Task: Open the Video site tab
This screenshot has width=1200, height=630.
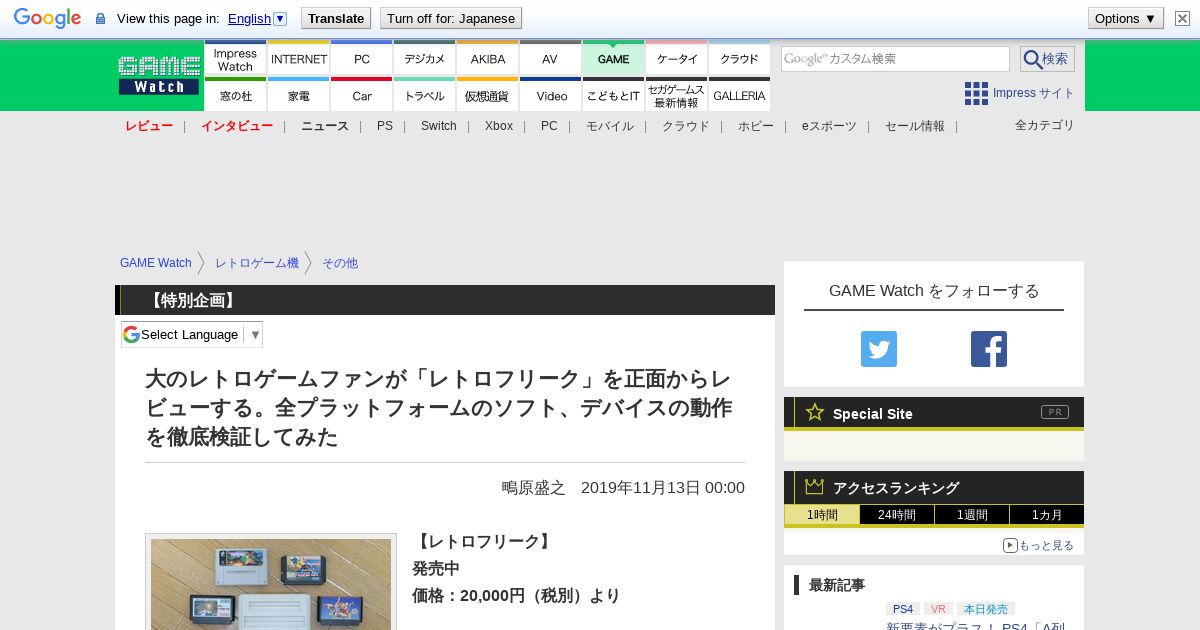Action: tap(550, 95)
